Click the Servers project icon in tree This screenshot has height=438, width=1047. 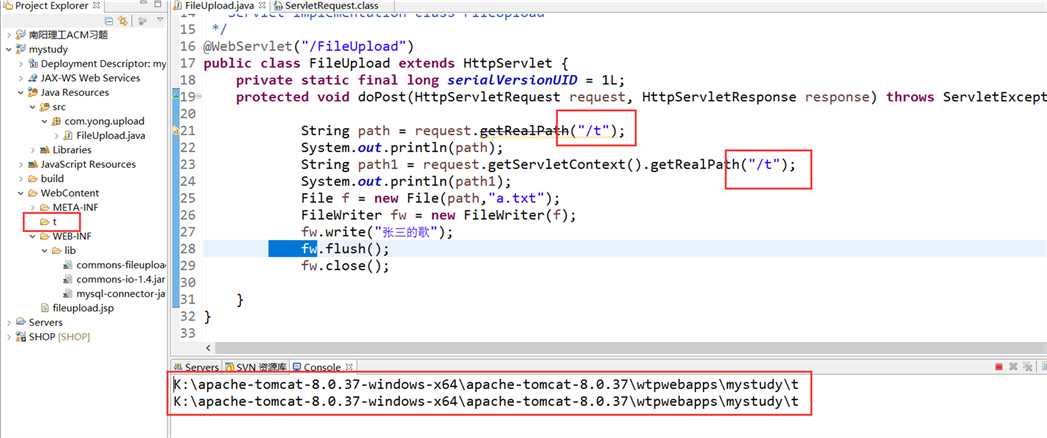(20, 322)
